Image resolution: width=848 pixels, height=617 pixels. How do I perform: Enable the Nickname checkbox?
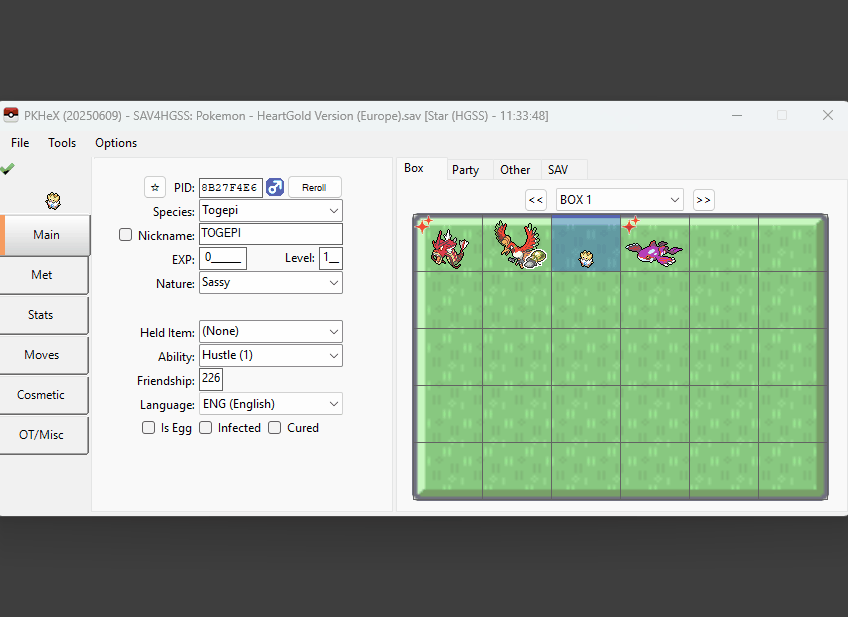pyautogui.click(x=125, y=235)
